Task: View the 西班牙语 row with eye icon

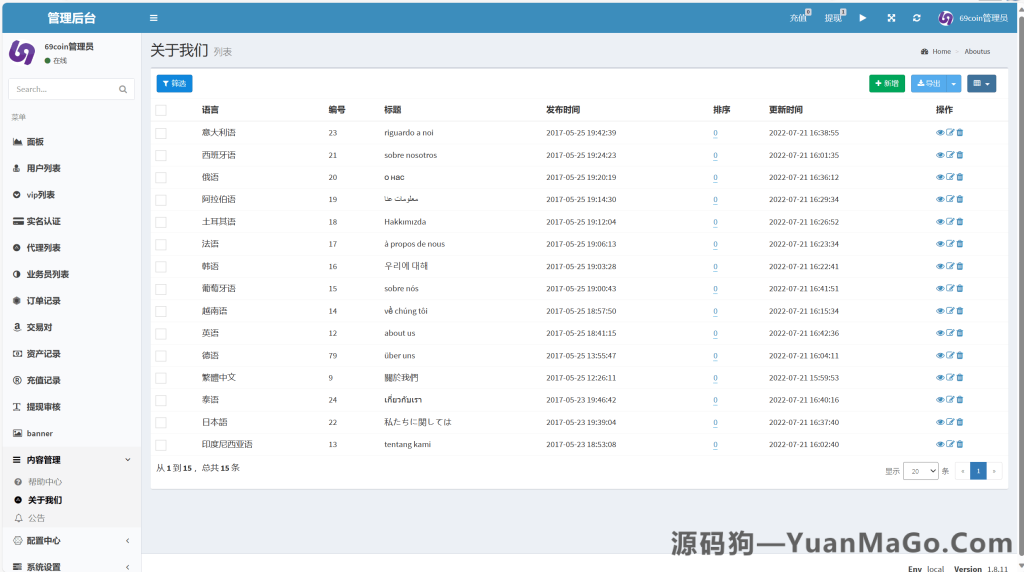Action: point(940,155)
